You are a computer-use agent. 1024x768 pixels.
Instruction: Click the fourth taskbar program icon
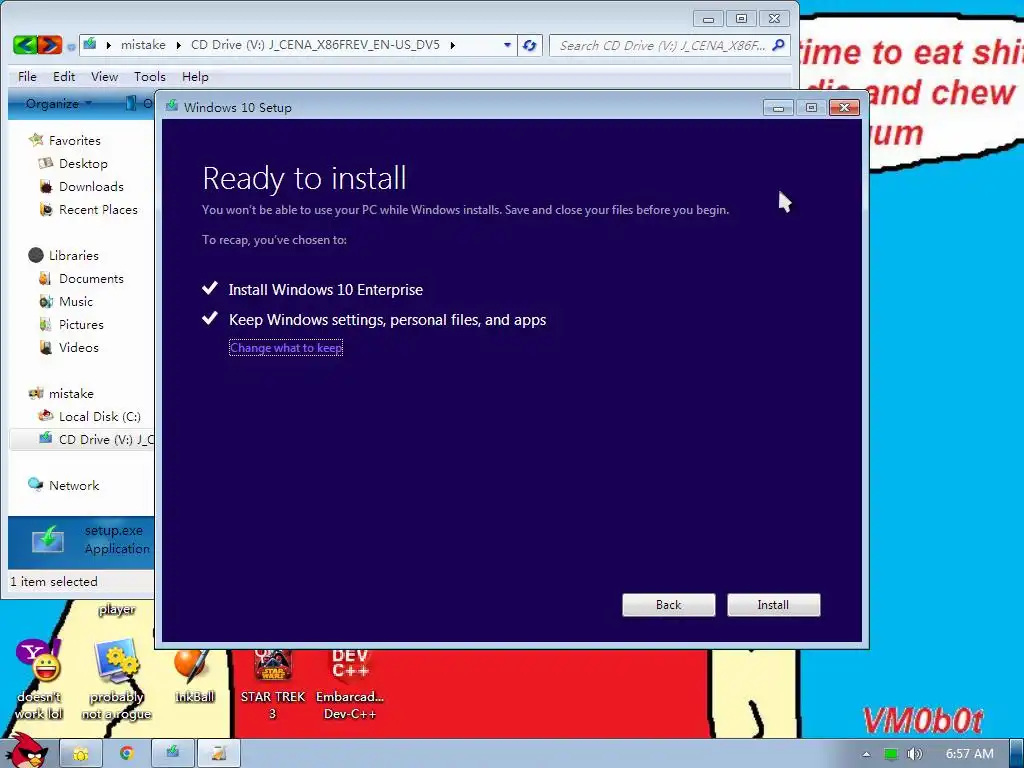click(x=218, y=753)
